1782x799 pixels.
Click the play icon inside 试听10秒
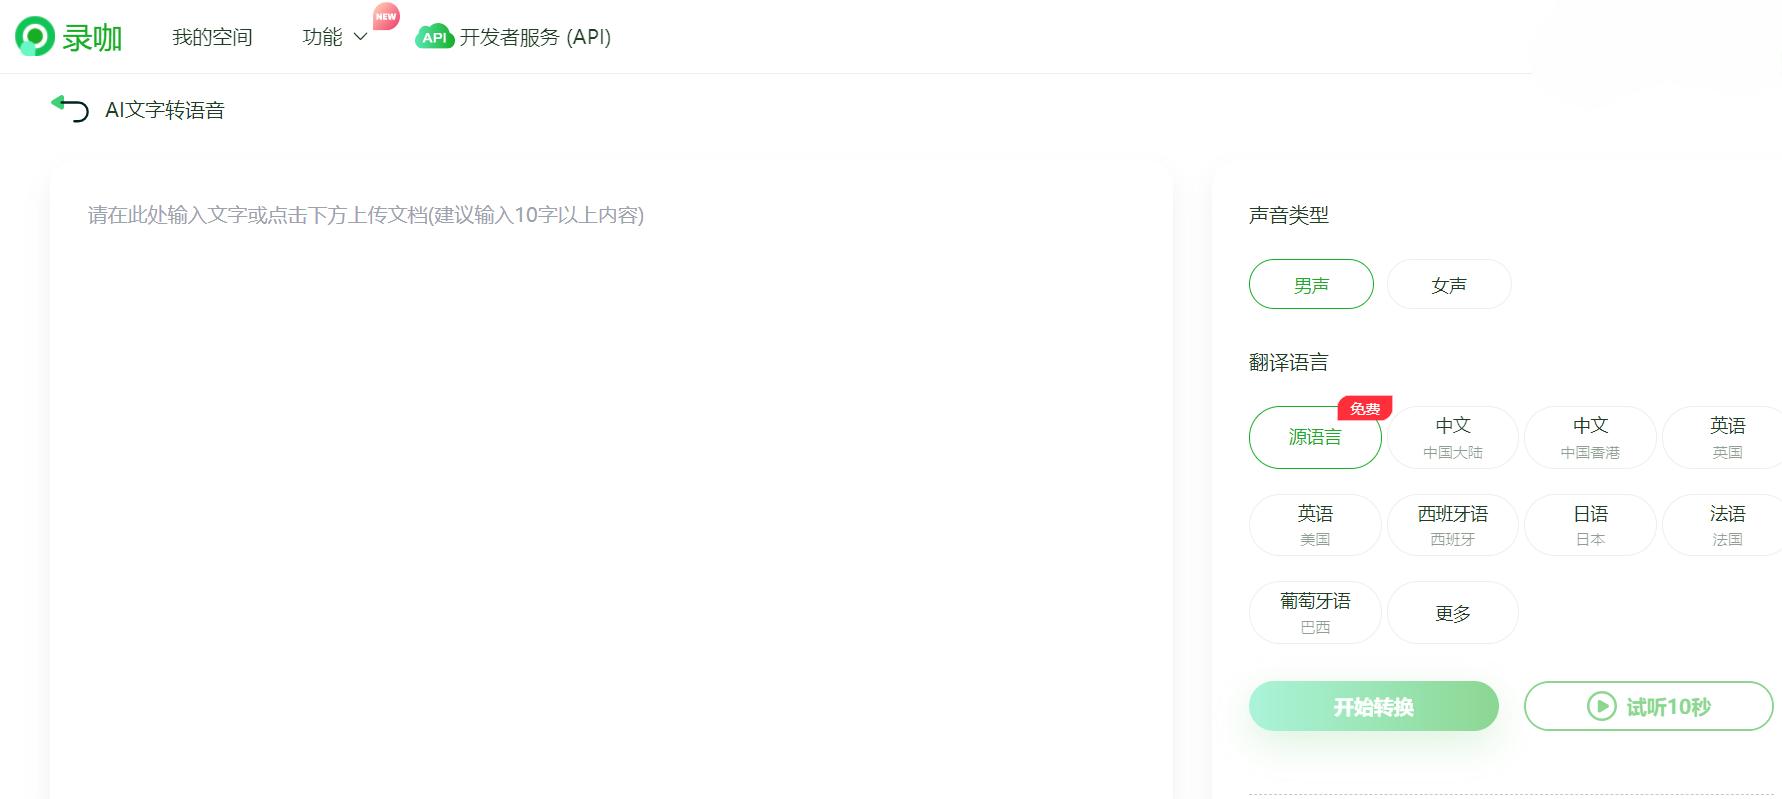coord(1601,706)
